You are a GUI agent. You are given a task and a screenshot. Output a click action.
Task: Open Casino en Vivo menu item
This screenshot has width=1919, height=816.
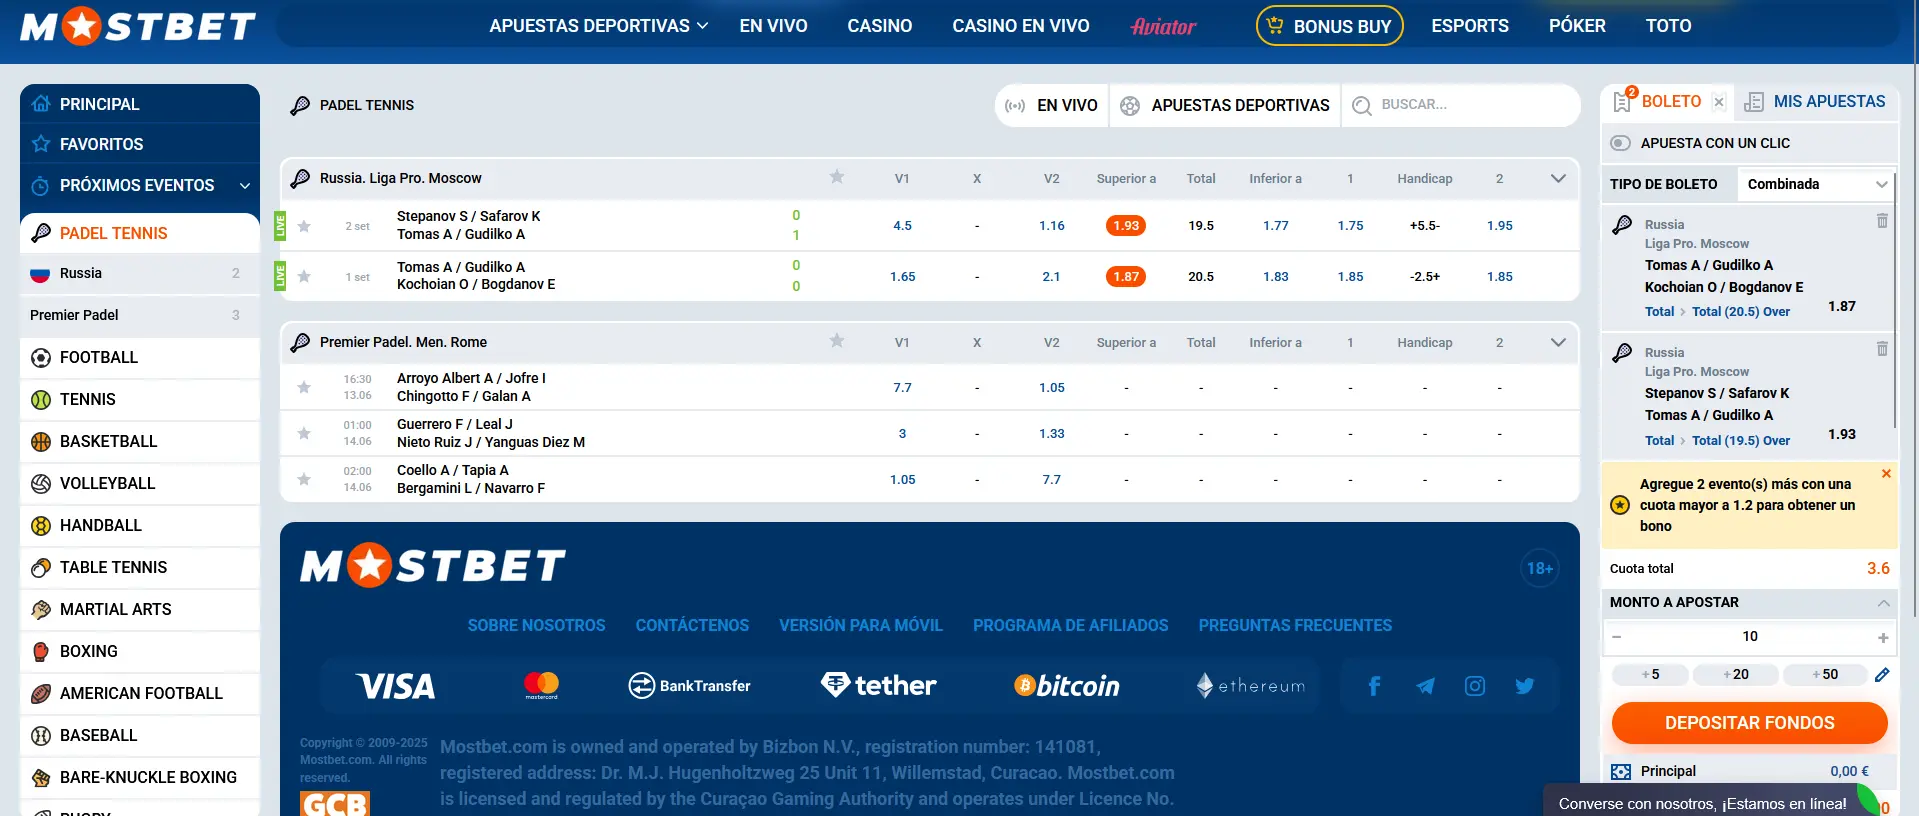pyautogui.click(x=1020, y=26)
